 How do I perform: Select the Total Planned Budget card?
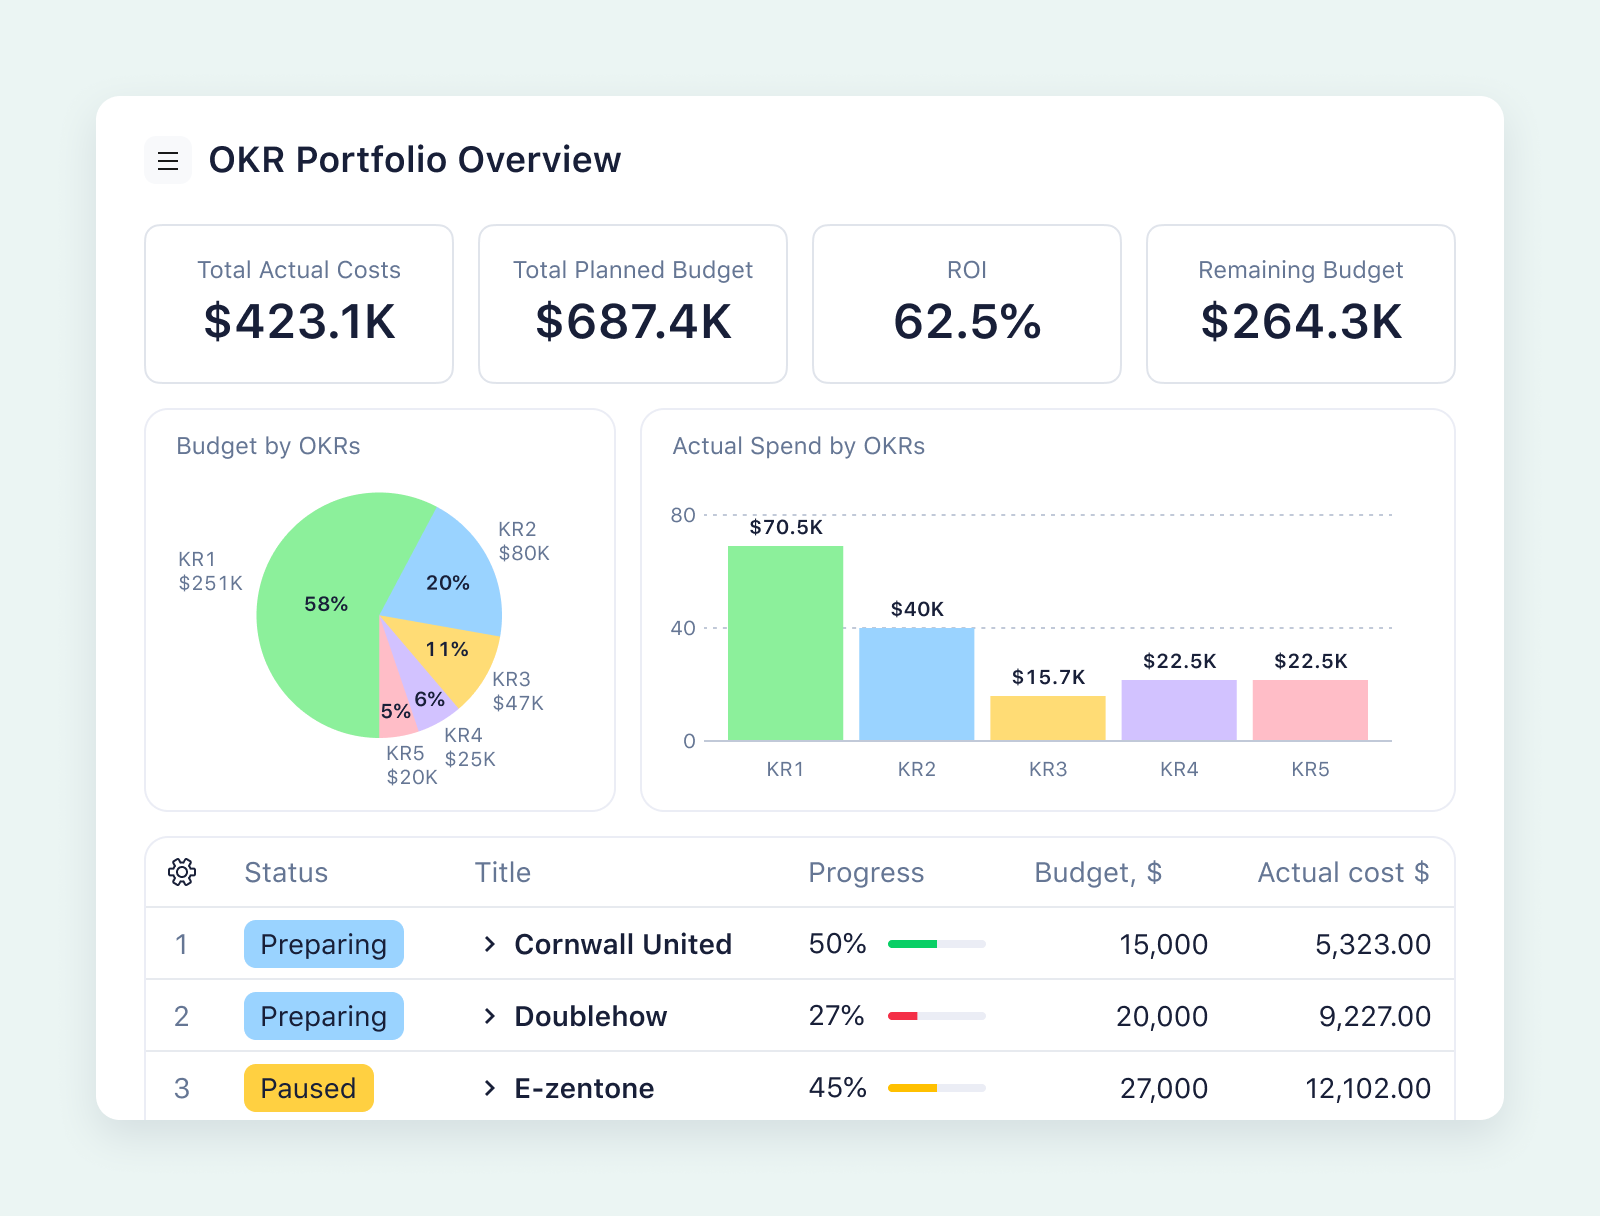[x=633, y=304]
